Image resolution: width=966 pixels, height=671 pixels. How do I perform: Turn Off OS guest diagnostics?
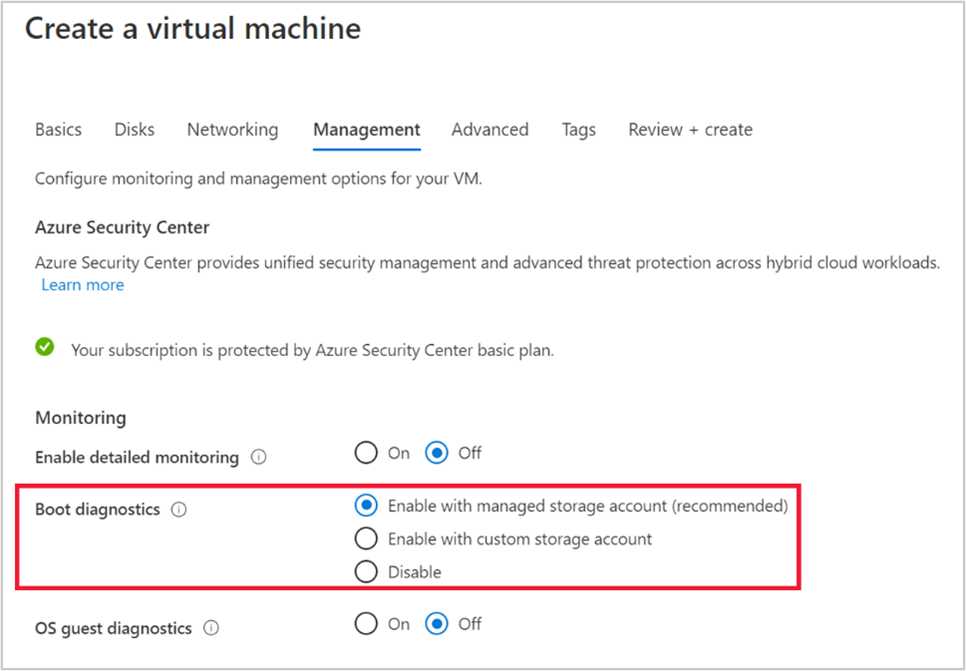pyautogui.click(x=437, y=623)
